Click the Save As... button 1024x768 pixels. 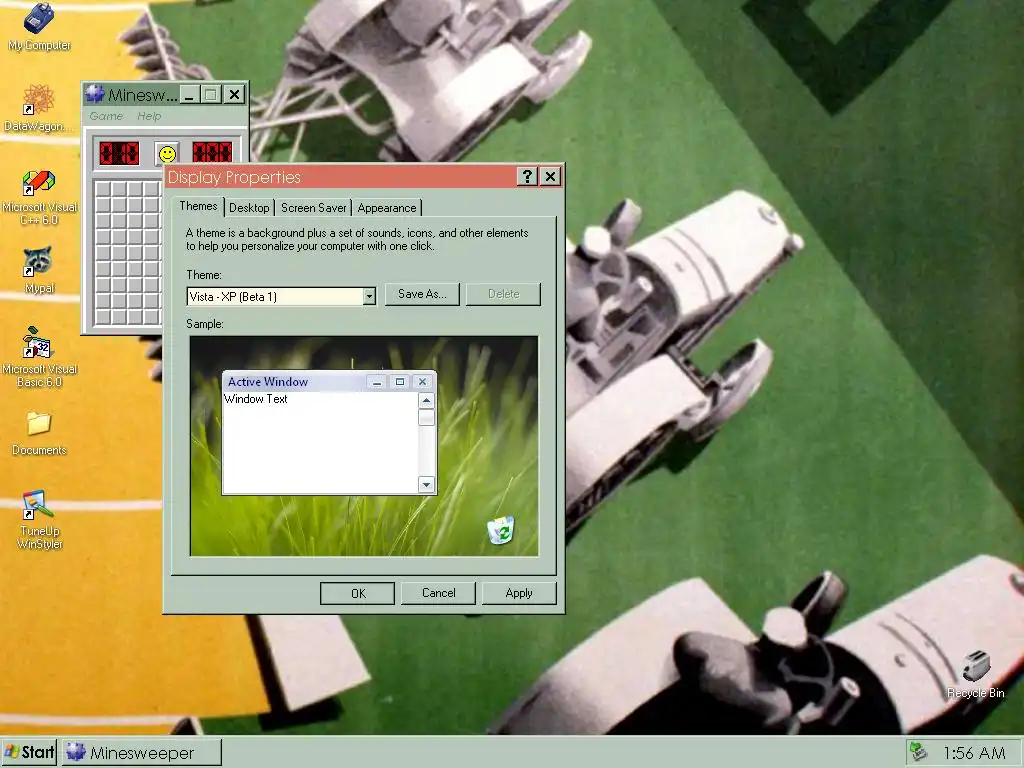click(x=422, y=294)
